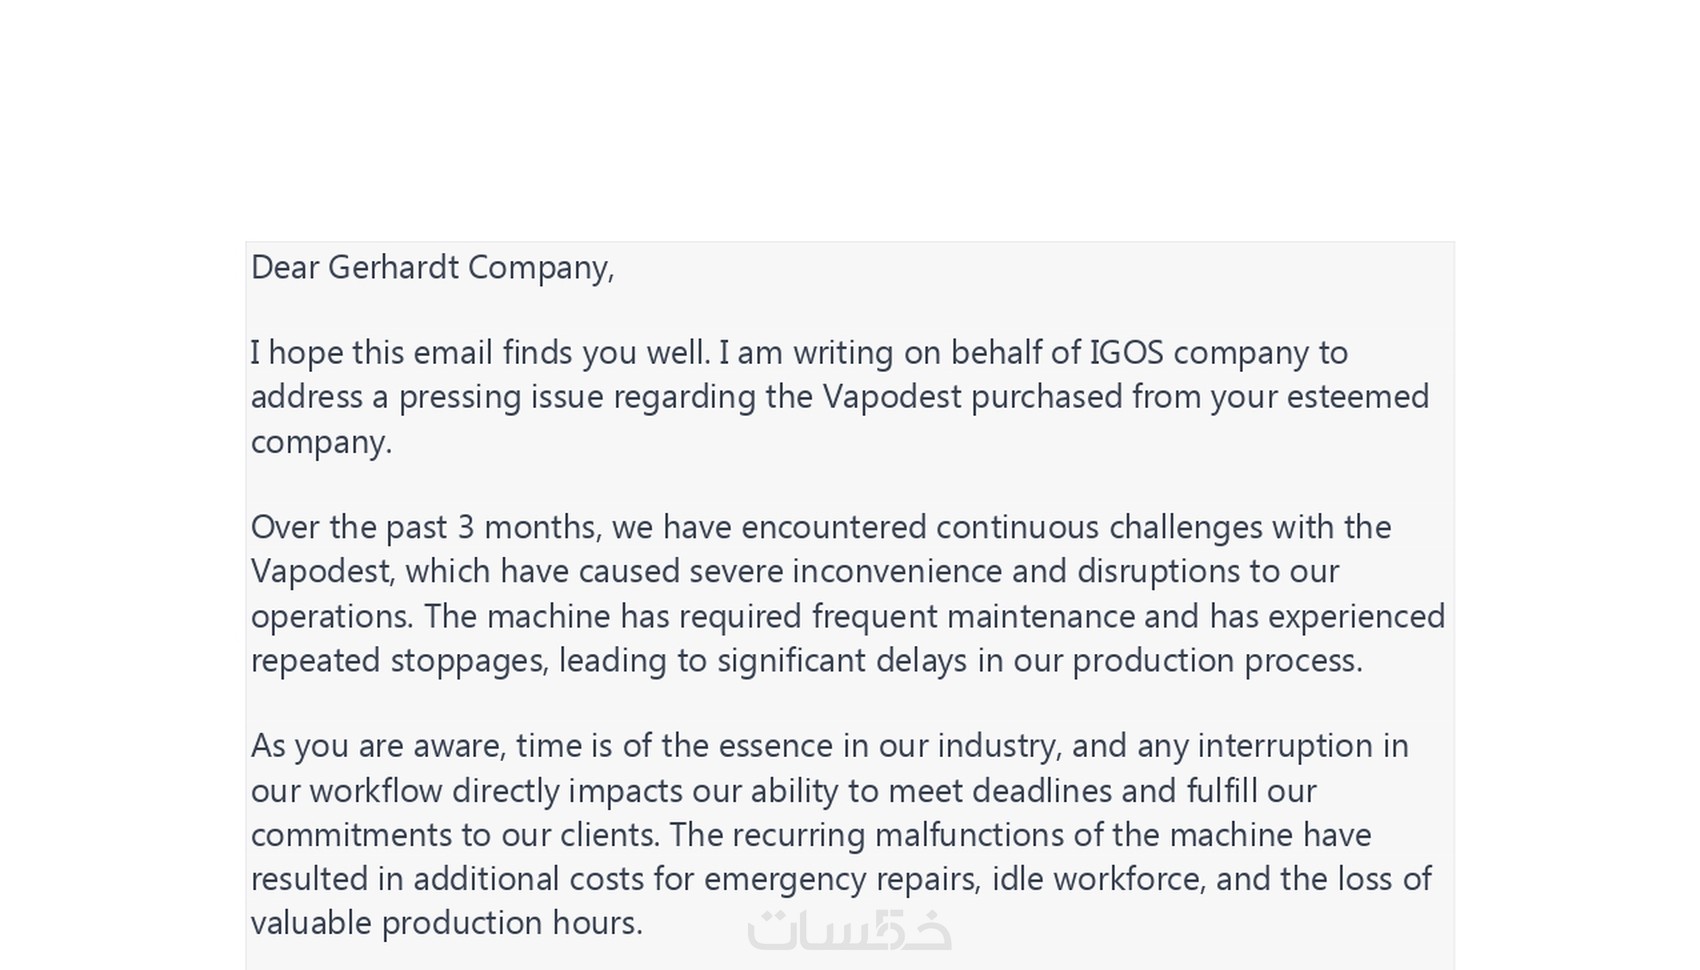Click the phrase "production process."
1700x970 pixels.
pyautogui.click(x=1217, y=661)
